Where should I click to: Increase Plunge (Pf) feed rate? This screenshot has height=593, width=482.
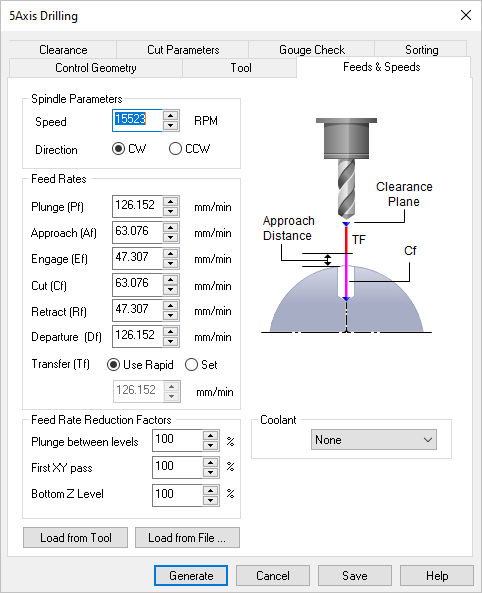click(171, 202)
